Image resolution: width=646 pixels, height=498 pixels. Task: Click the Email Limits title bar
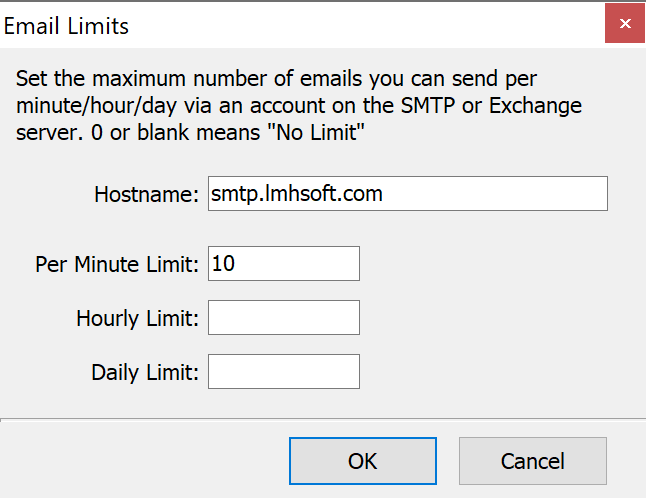302,26
